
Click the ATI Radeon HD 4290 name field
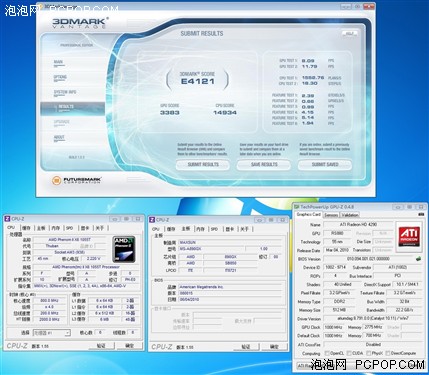[x=358, y=225]
